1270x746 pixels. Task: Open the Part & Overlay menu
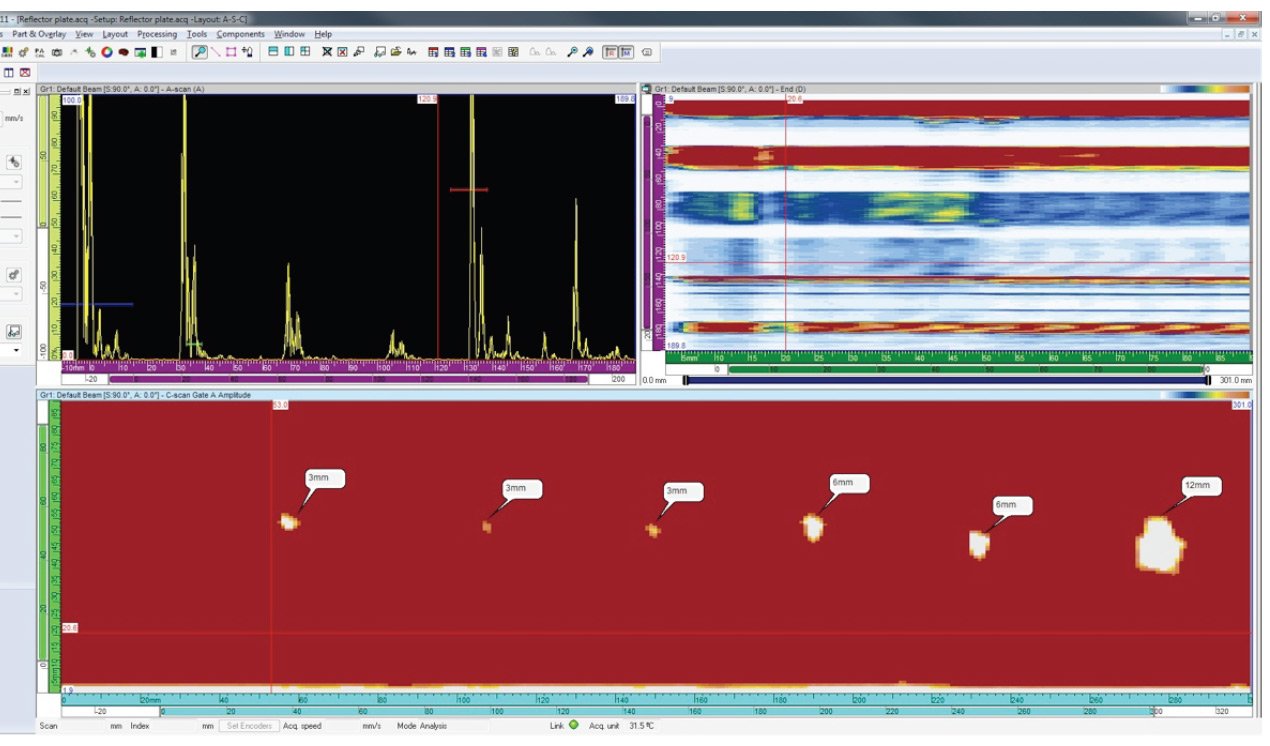(x=39, y=34)
